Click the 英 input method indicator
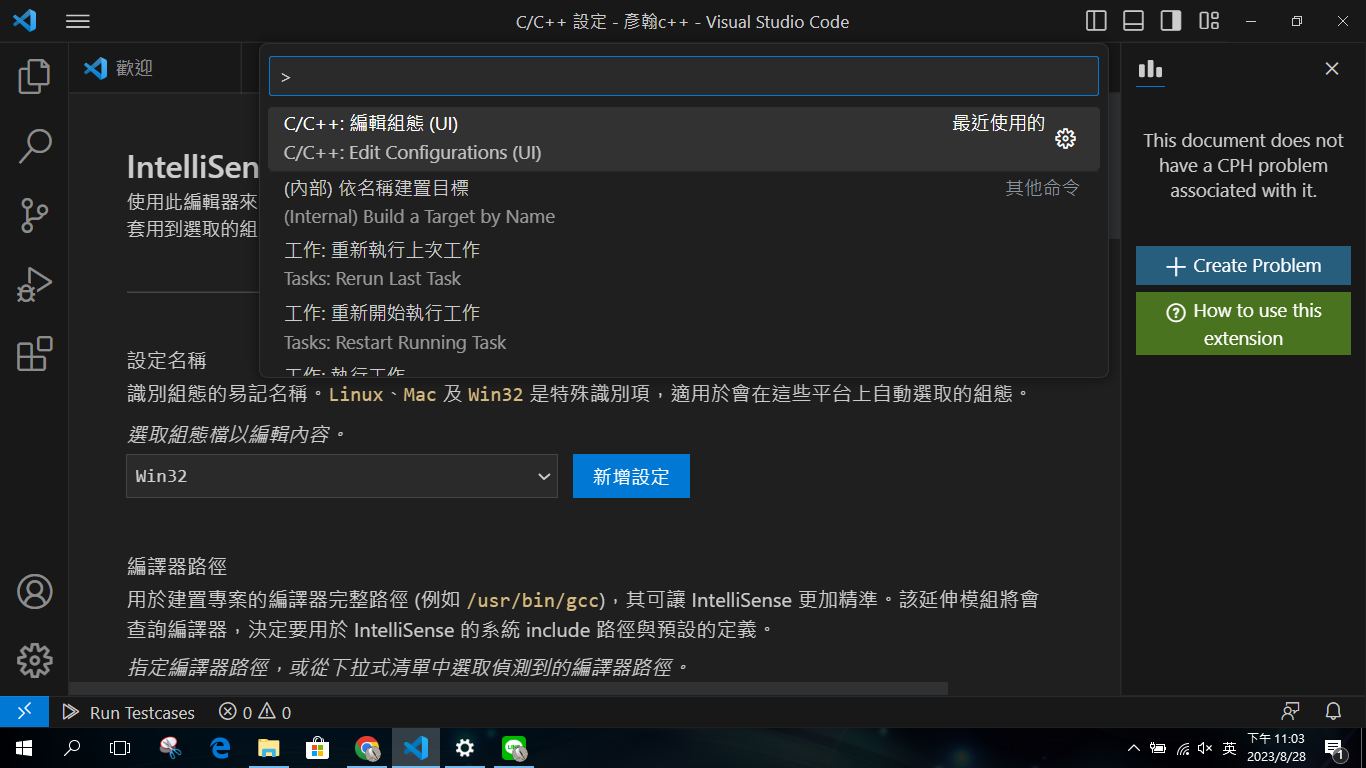This screenshot has height=768, width=1366. coord(1229,747)
